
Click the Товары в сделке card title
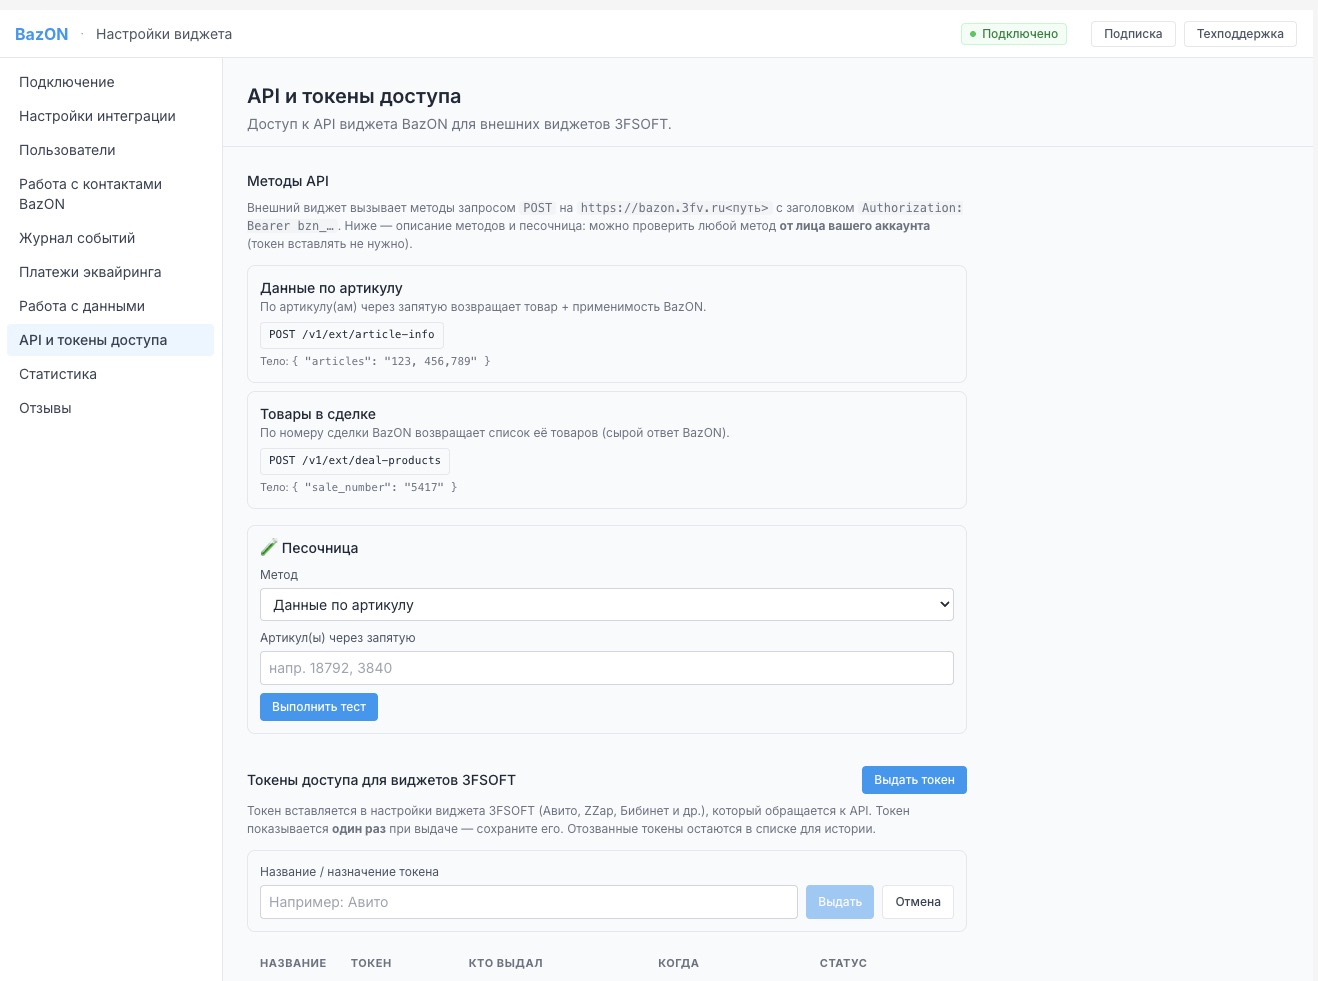[318, 414]
